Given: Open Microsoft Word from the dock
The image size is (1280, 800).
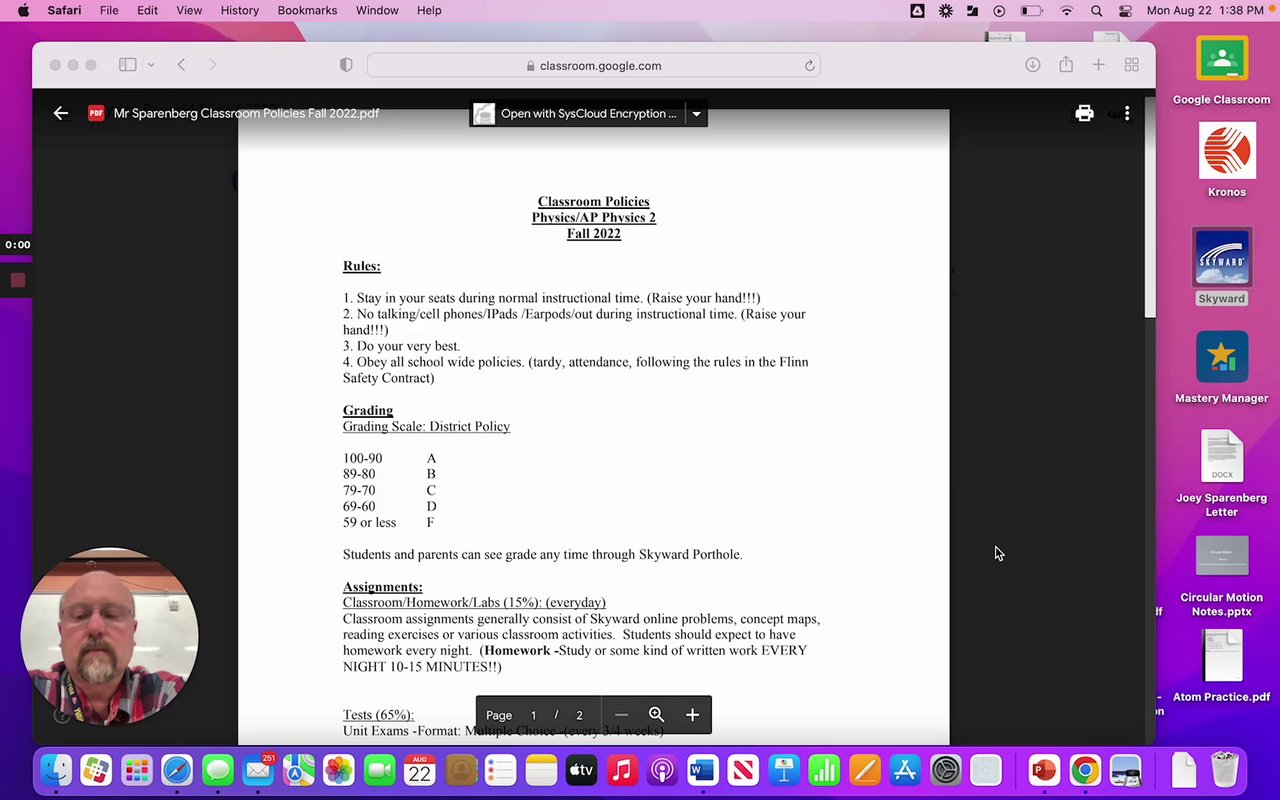Looking at the screenshot, I should 702,771.
